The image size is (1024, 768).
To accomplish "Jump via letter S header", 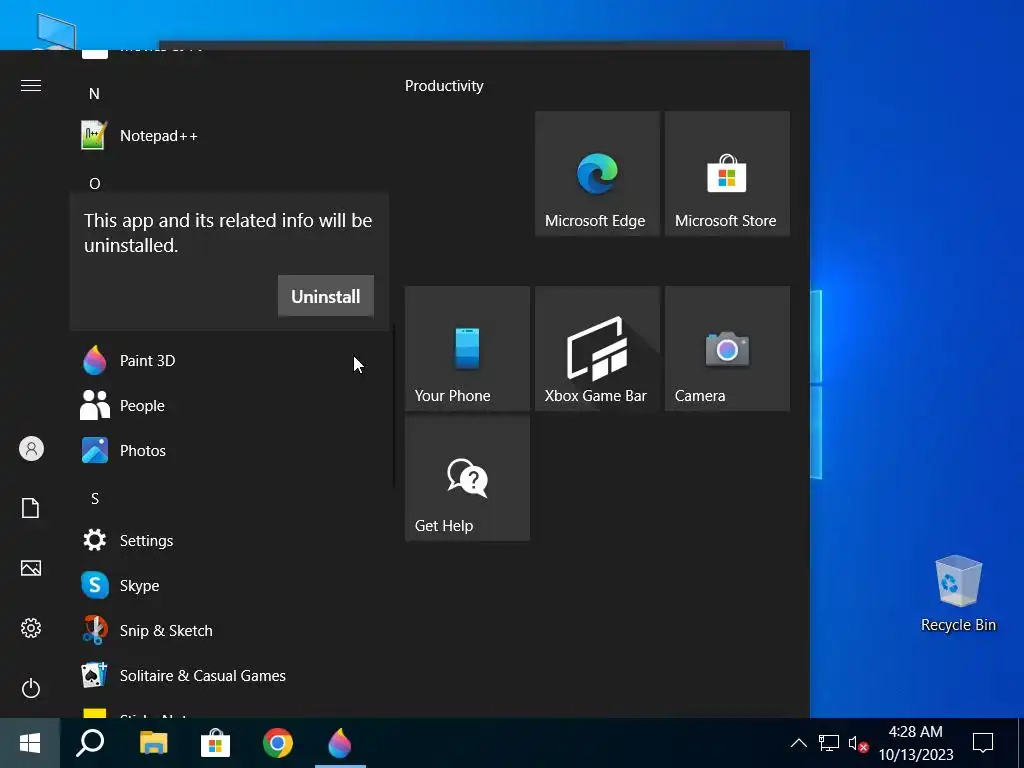I will tap(95, 499).
